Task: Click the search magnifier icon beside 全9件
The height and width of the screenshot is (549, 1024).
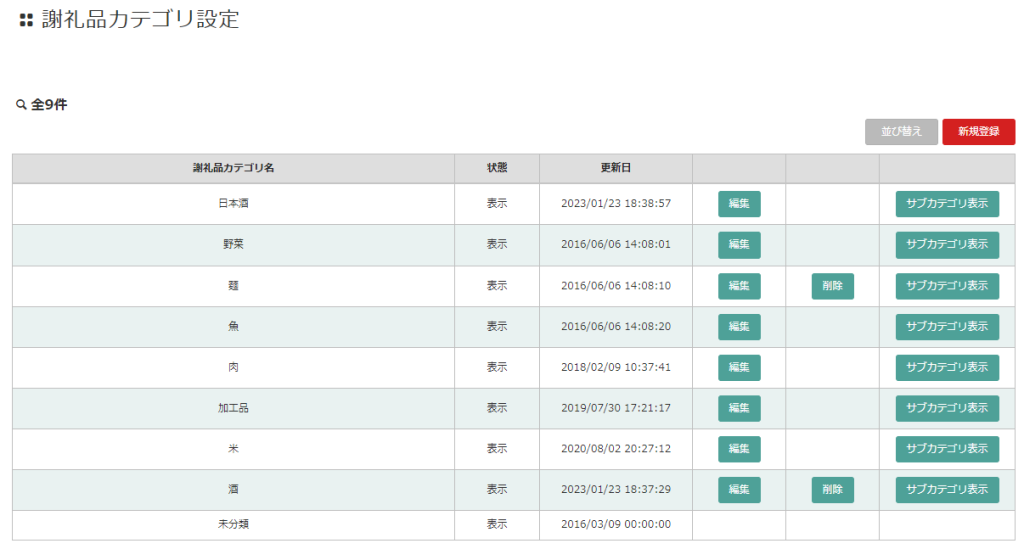Action: click(x=21, y=105)
